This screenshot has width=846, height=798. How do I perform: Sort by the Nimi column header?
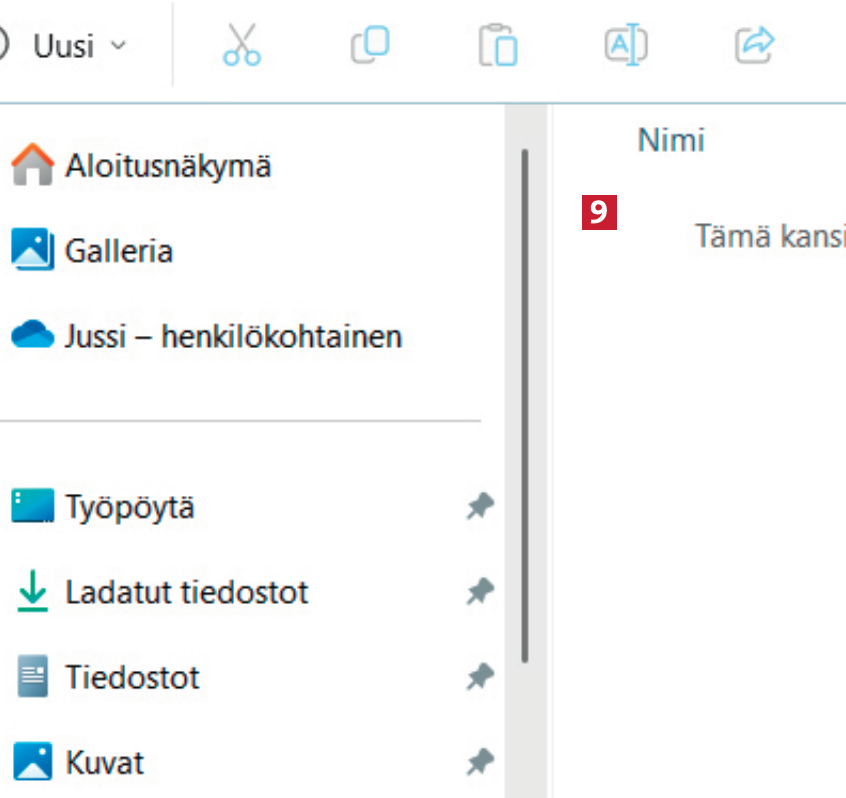click(670, 141)
